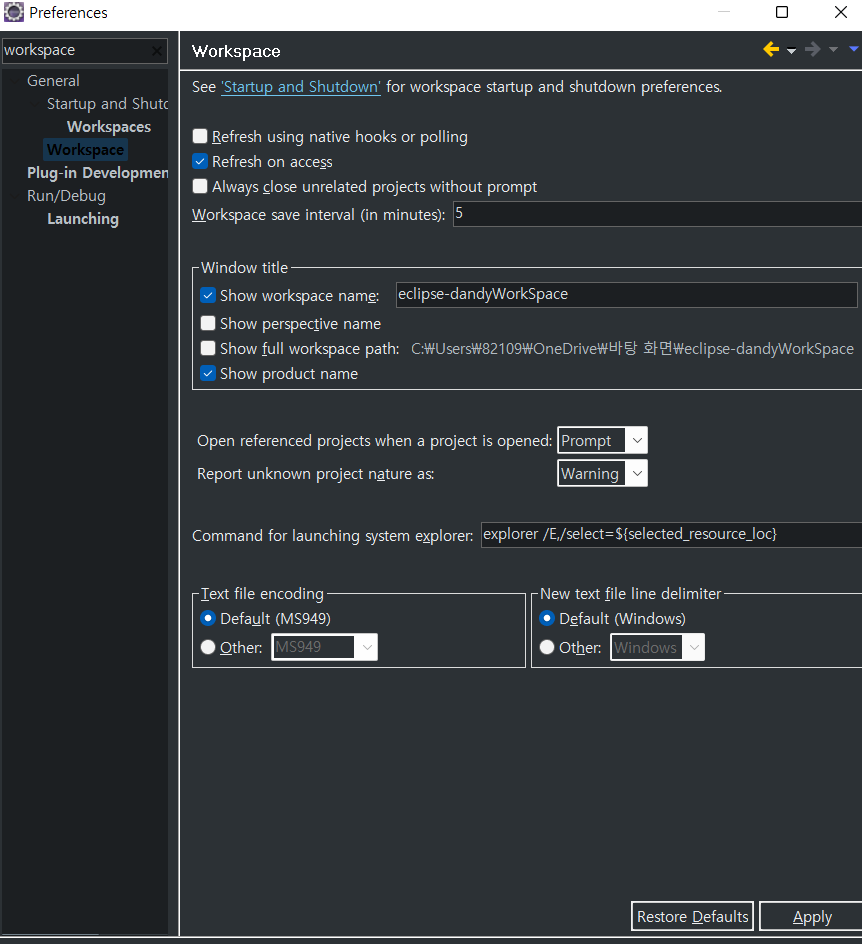Screen dimensions: 862x944
Task: Click the Apply button
Action: coord(811,916)
